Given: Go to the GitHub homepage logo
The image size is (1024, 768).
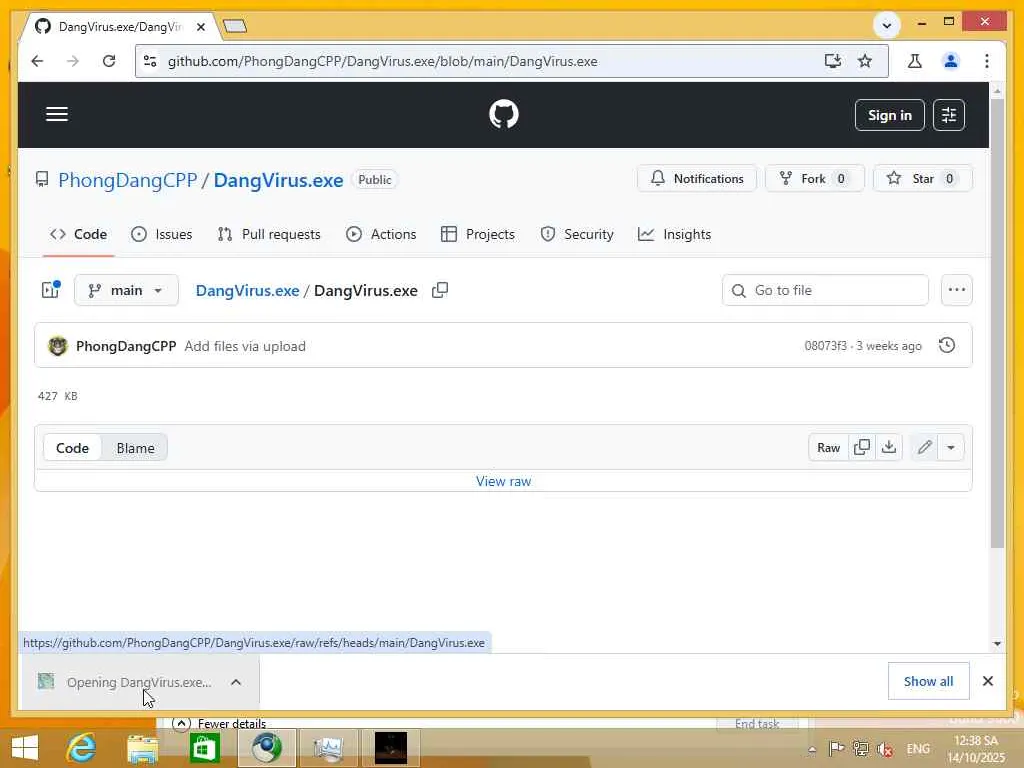Looking at the screenshot, I should (x=504, y=114).
